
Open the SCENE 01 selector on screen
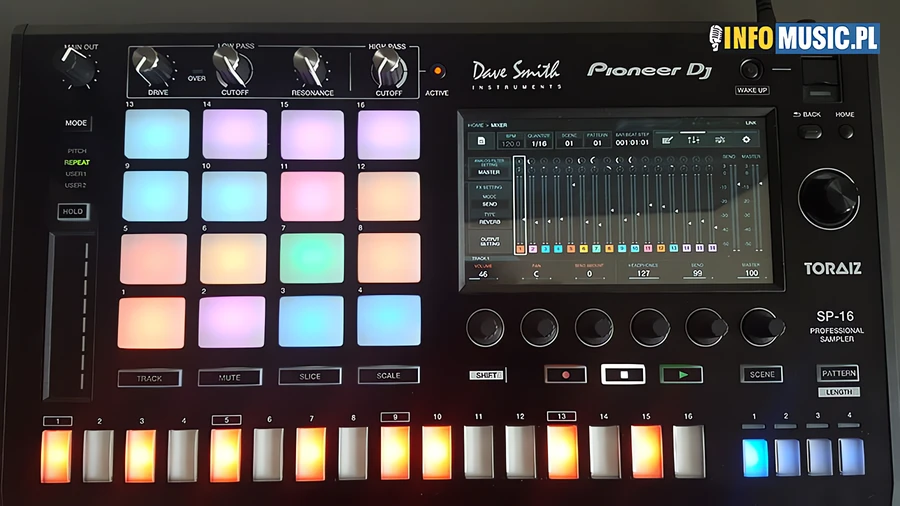(x=569, y=141)
